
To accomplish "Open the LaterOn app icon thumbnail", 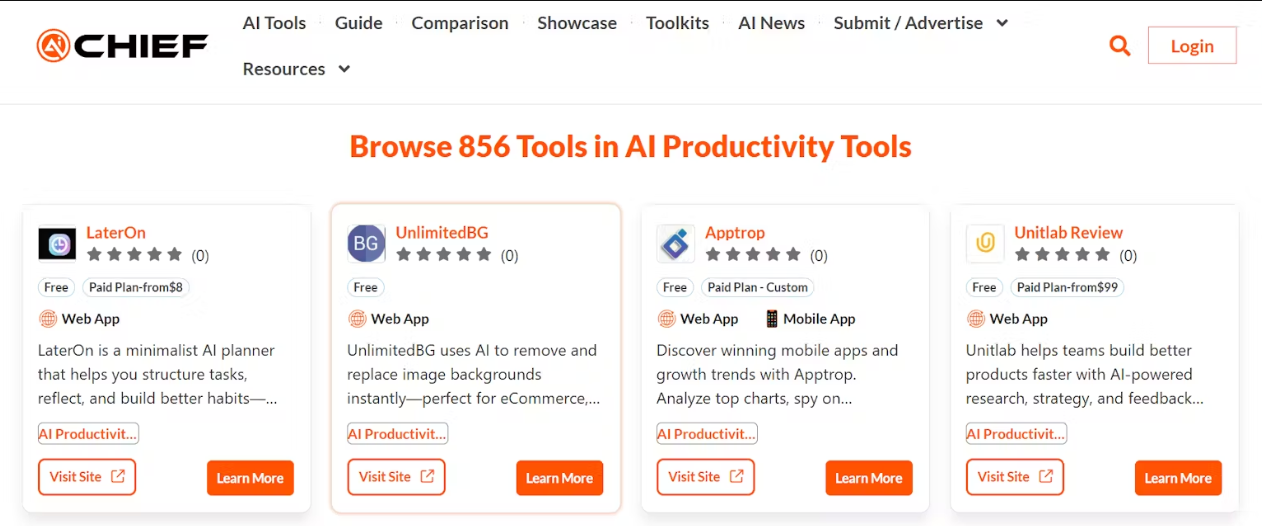I will click(x=57, y=244).
